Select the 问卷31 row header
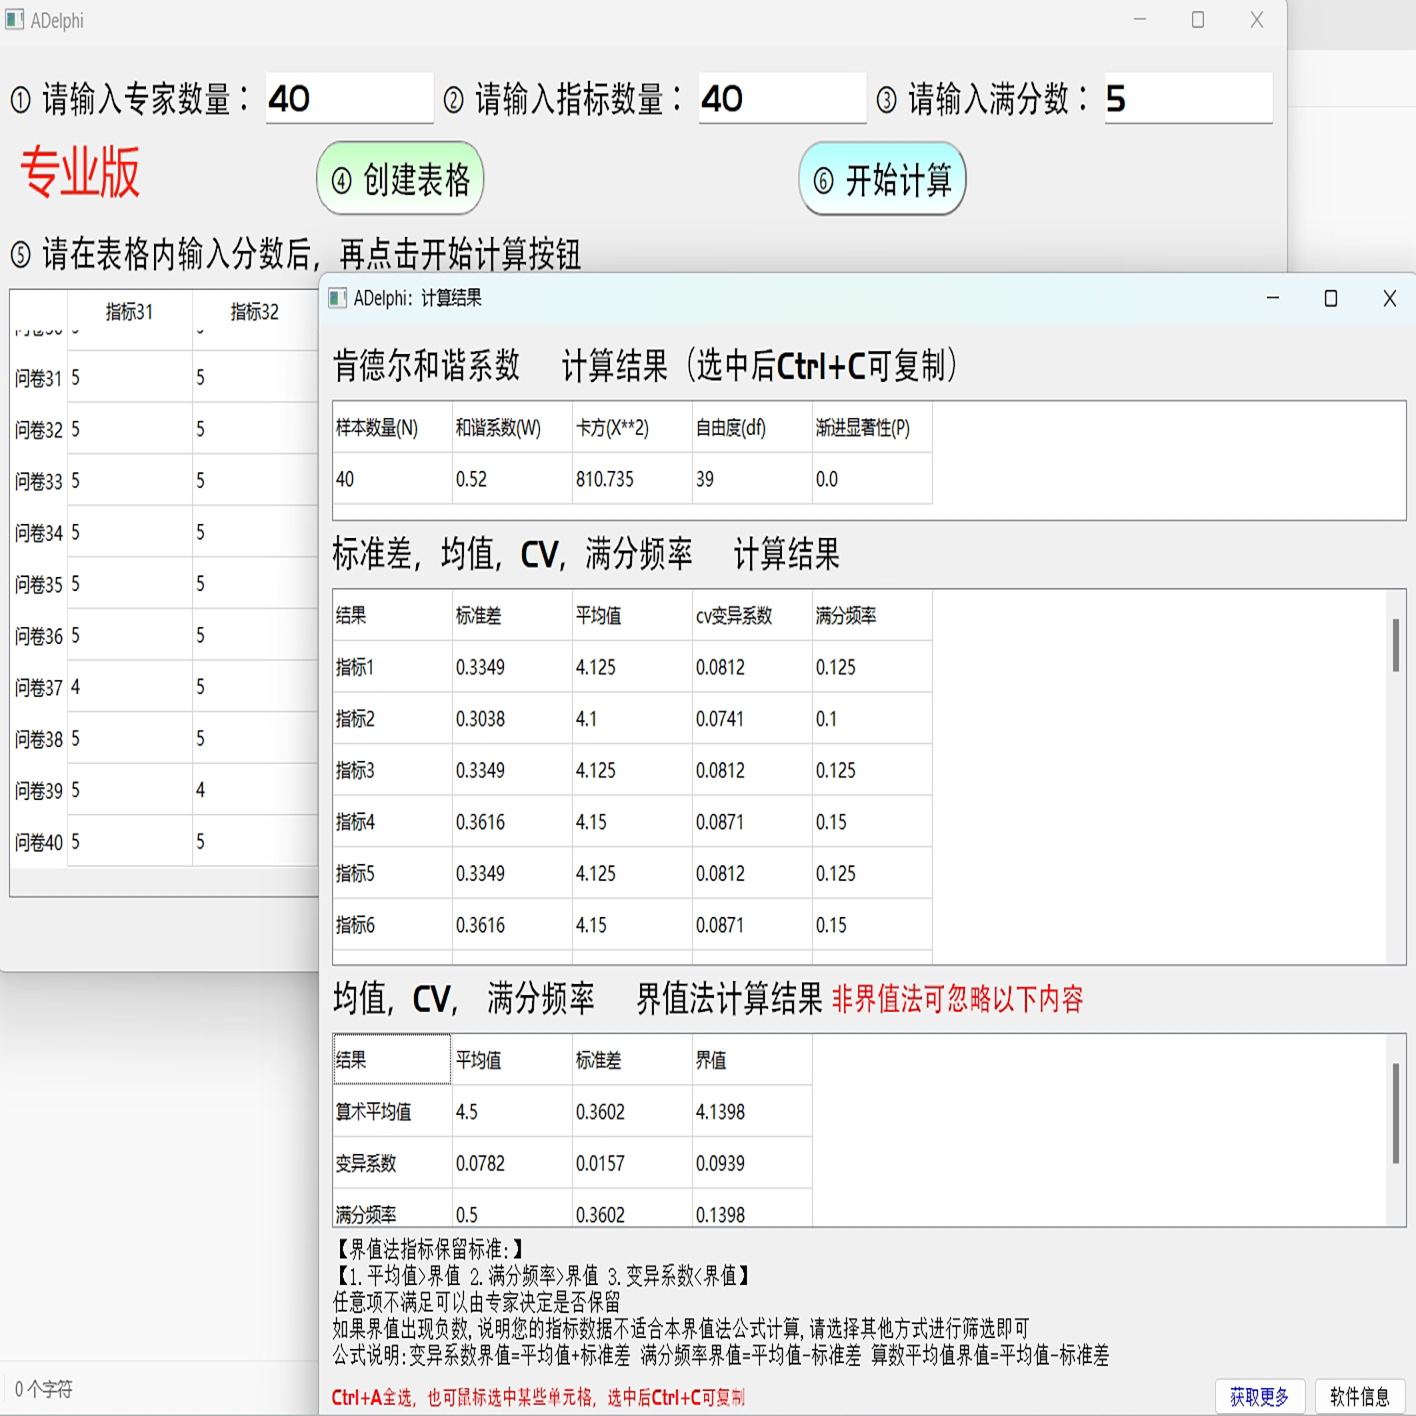The image size is (1416, 1416). (39, 378)
